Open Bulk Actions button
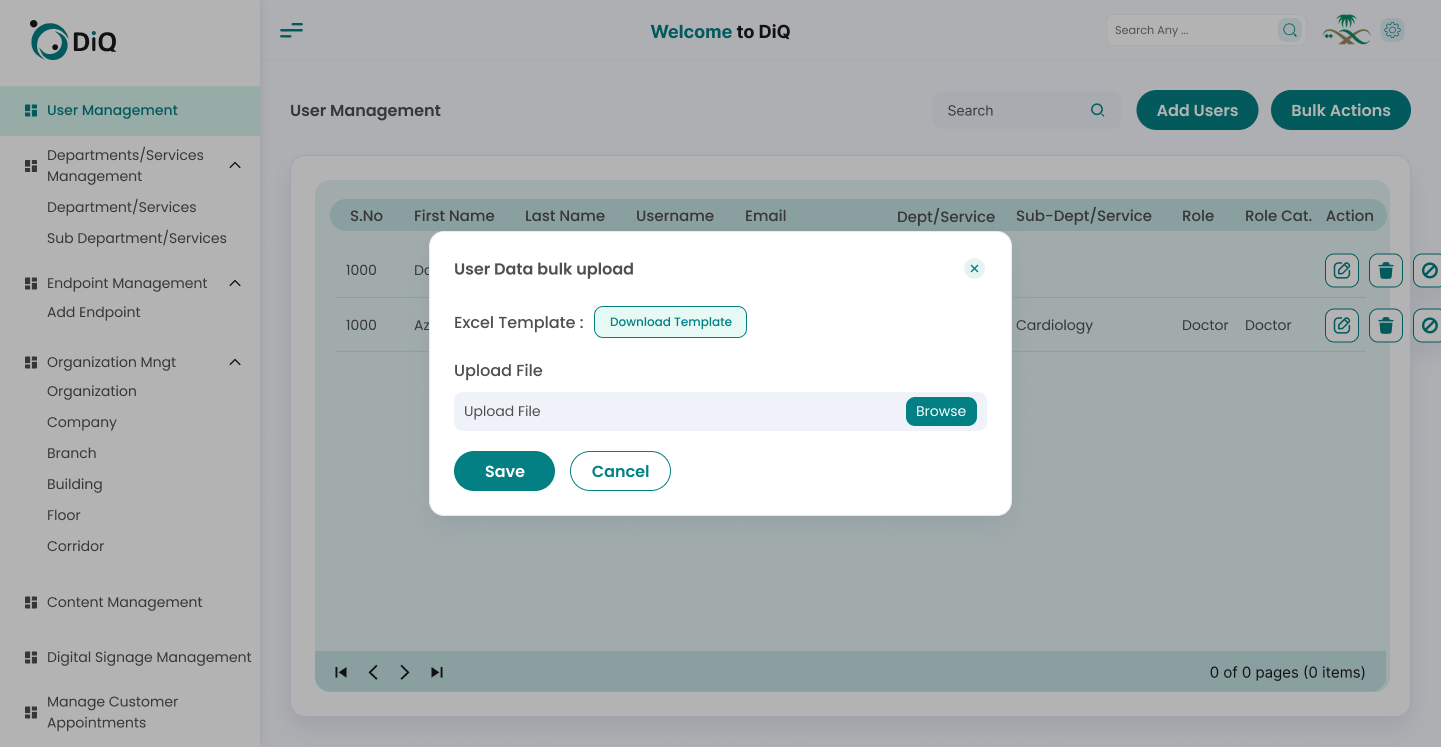The width and height of the screenshot is (1441, 747). pos(1341,110)
